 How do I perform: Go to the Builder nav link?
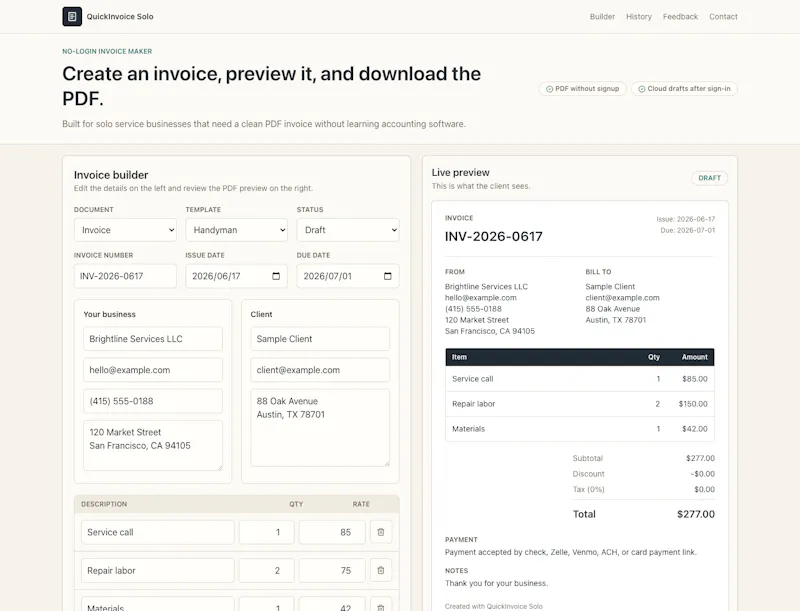click(x=602, y=16)
